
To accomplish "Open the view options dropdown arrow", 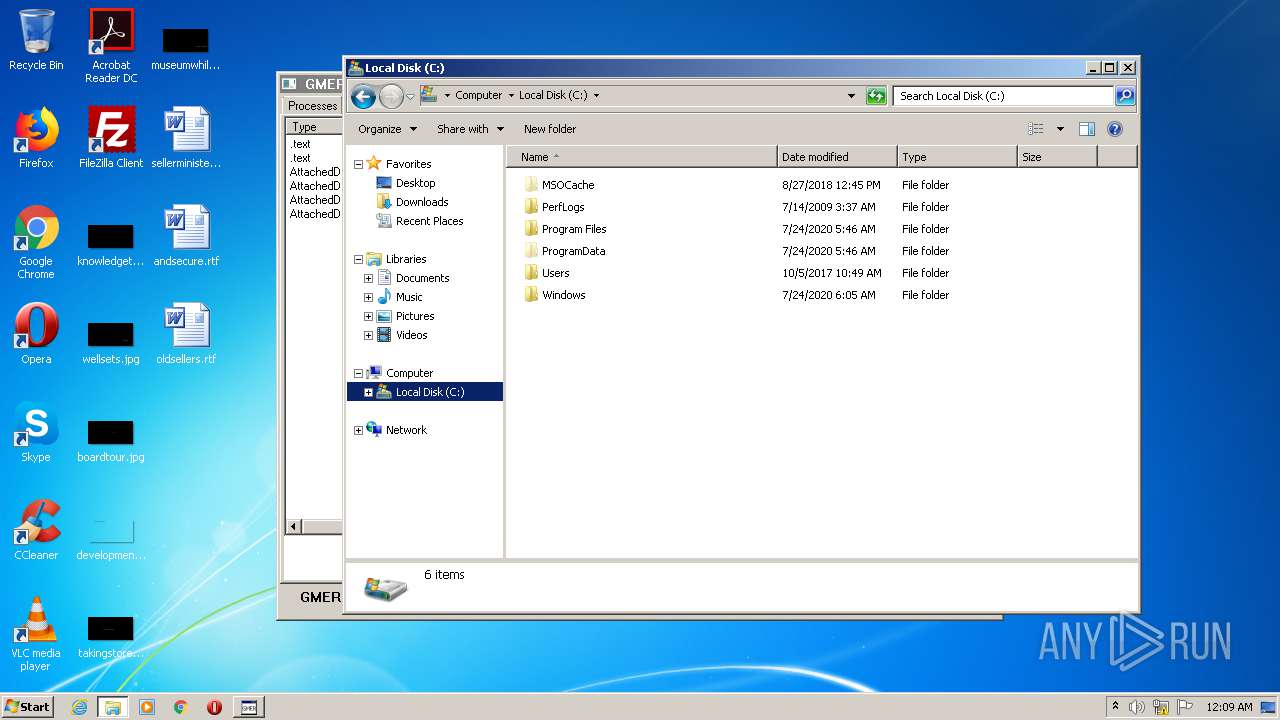I will pyautogui.click(x=1060, y=129).
